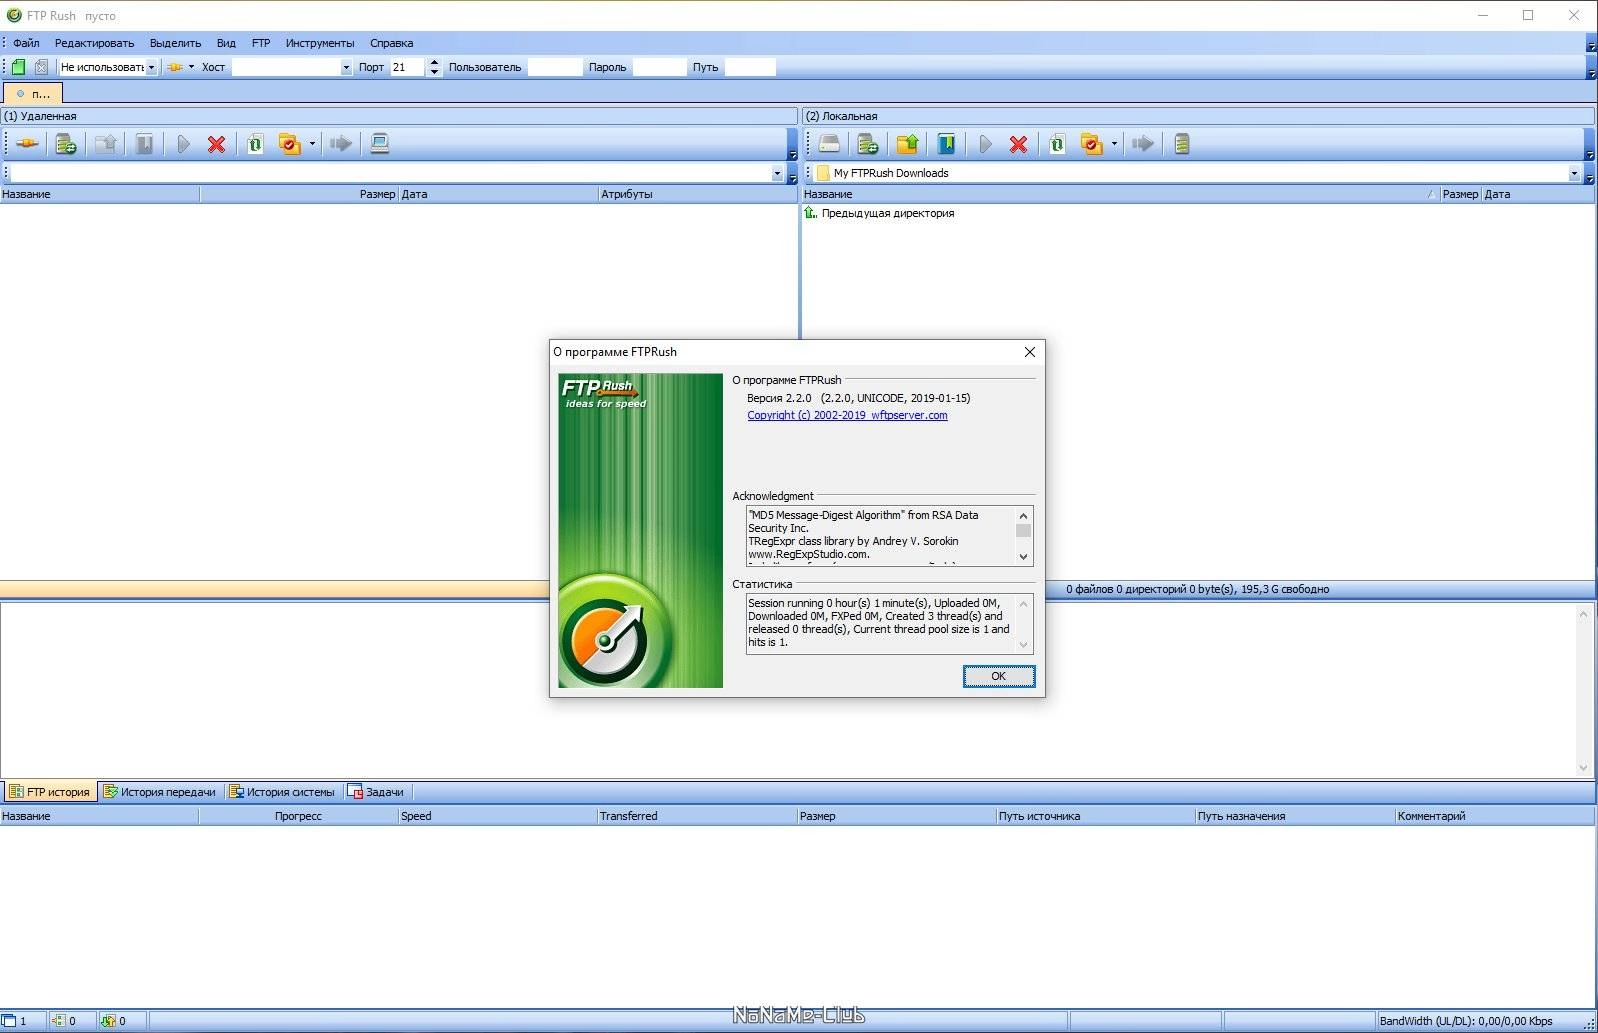Open the quick connect plug dropdown arrow
The image size is (1598, 1033).
(x=191, y=67)
